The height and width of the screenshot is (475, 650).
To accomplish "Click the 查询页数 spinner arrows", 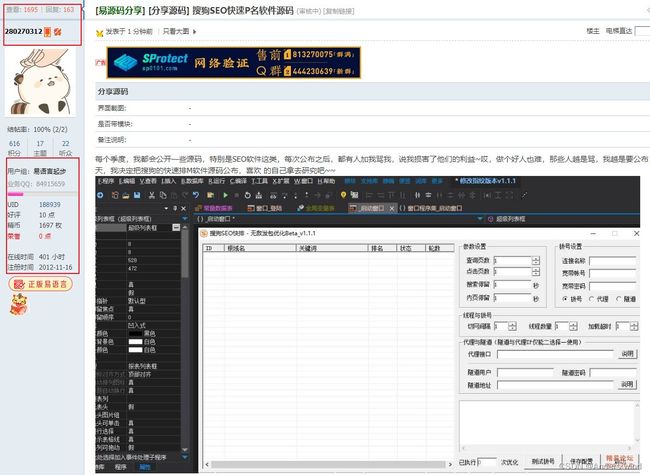I will pos(536,261).
